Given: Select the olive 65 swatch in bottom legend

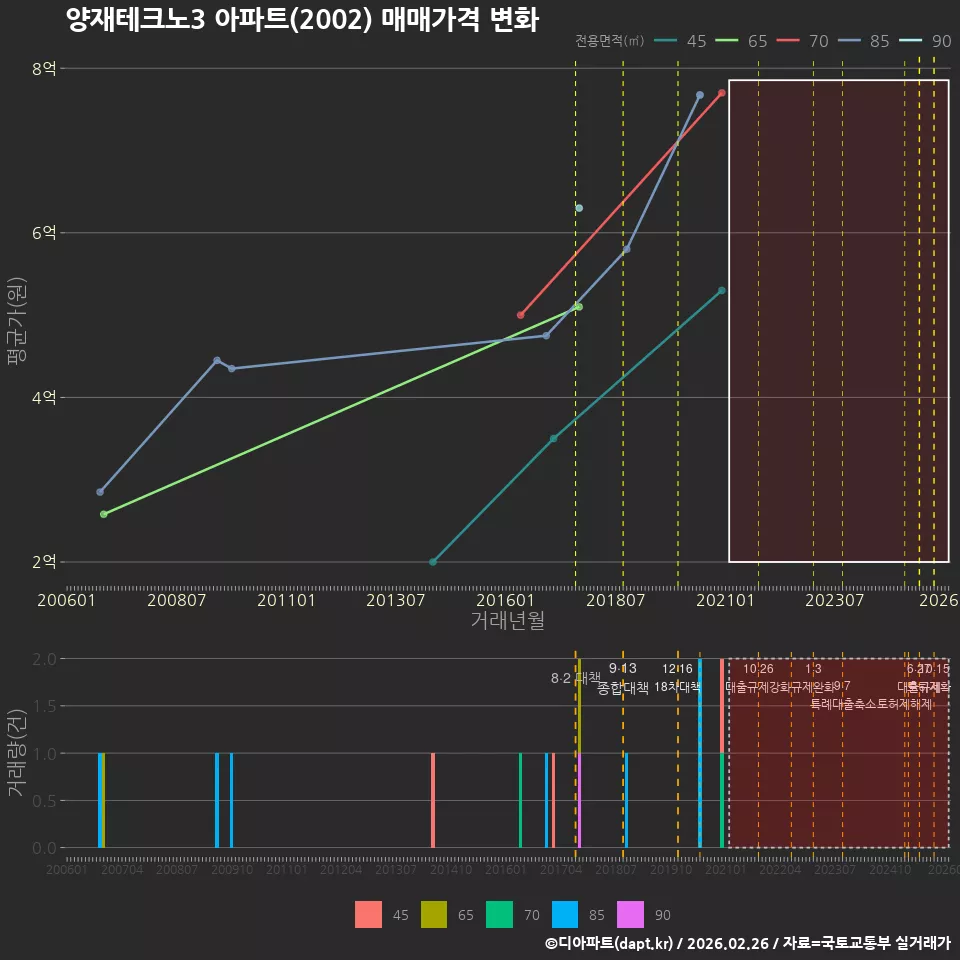Looking at the screenshot, I should [433, 915].
